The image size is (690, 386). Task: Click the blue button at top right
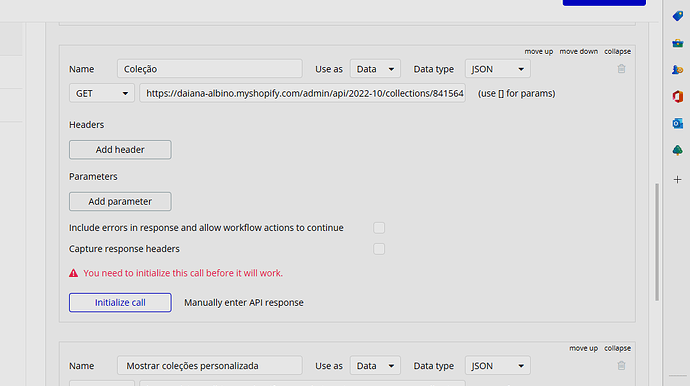pos(604,3)
